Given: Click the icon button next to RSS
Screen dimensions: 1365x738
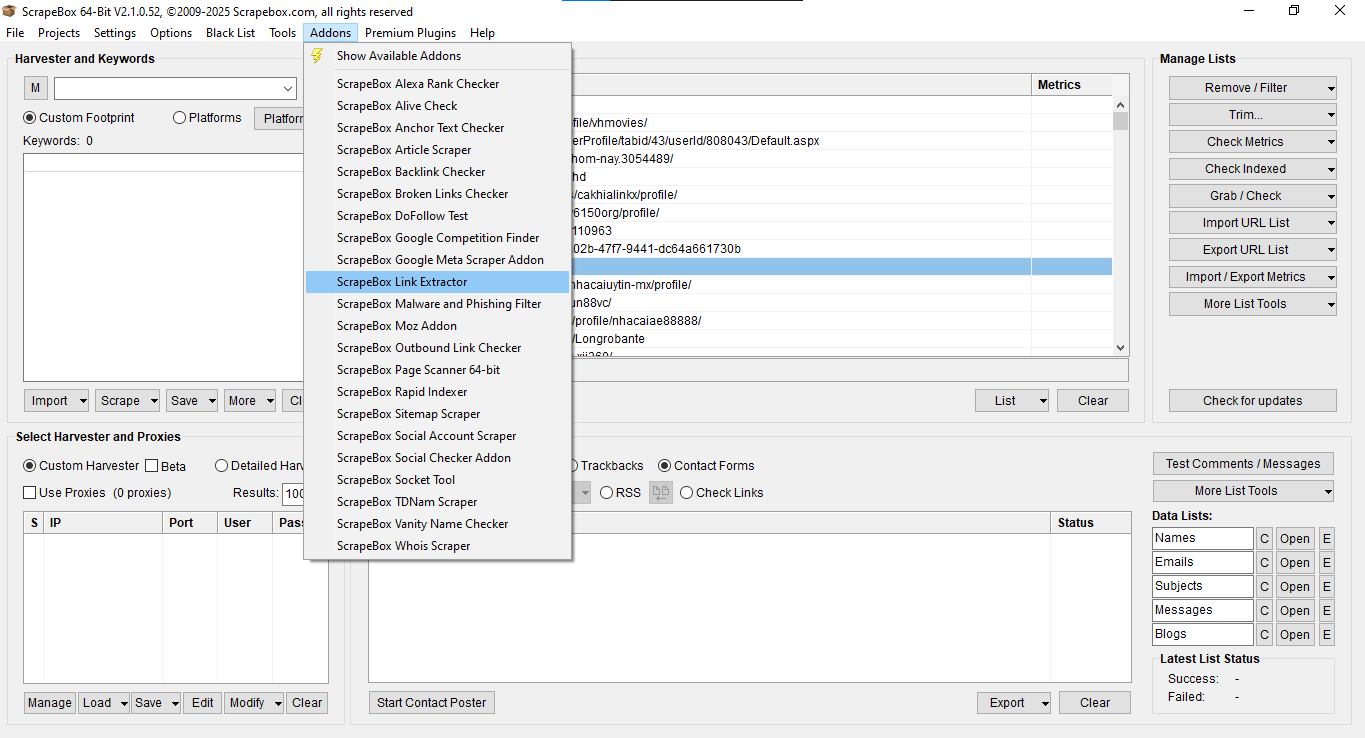Looking at the screenshot, I should click(x=661, y=492).
